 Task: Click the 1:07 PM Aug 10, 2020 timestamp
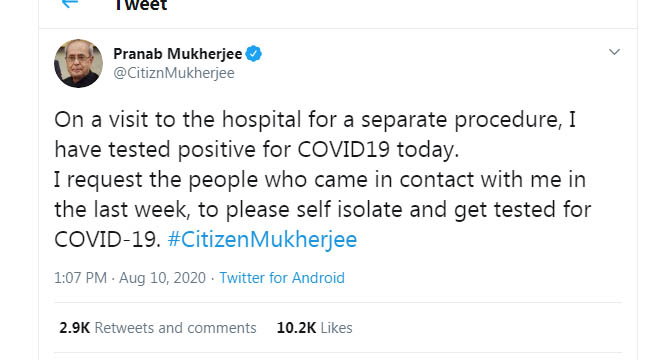click(130, 278)
